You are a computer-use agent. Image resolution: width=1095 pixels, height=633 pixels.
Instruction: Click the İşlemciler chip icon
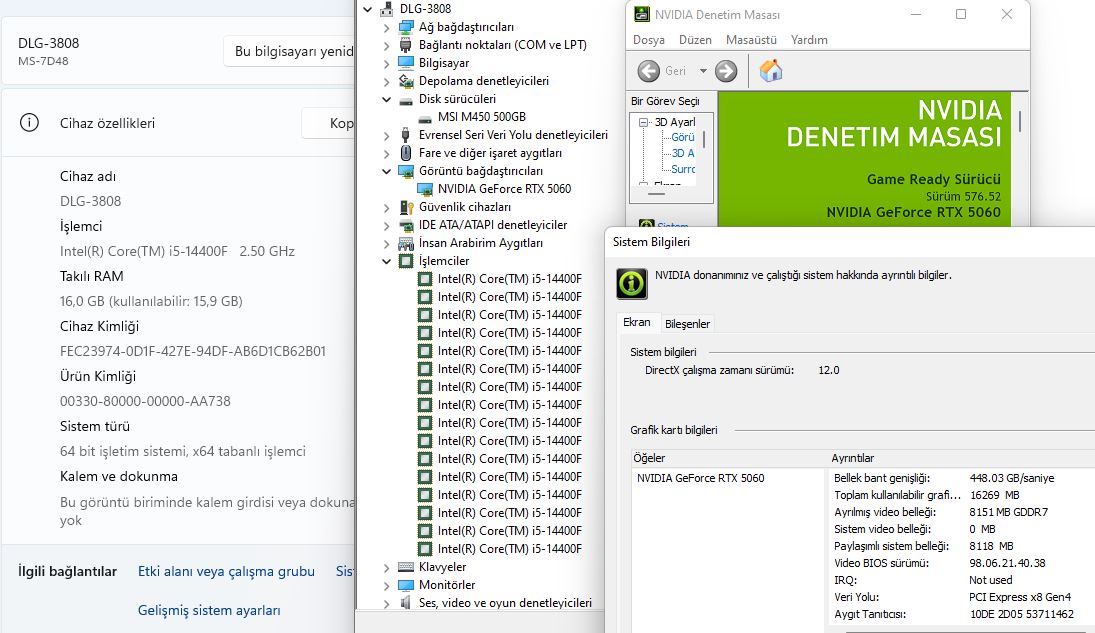point(406,261)
